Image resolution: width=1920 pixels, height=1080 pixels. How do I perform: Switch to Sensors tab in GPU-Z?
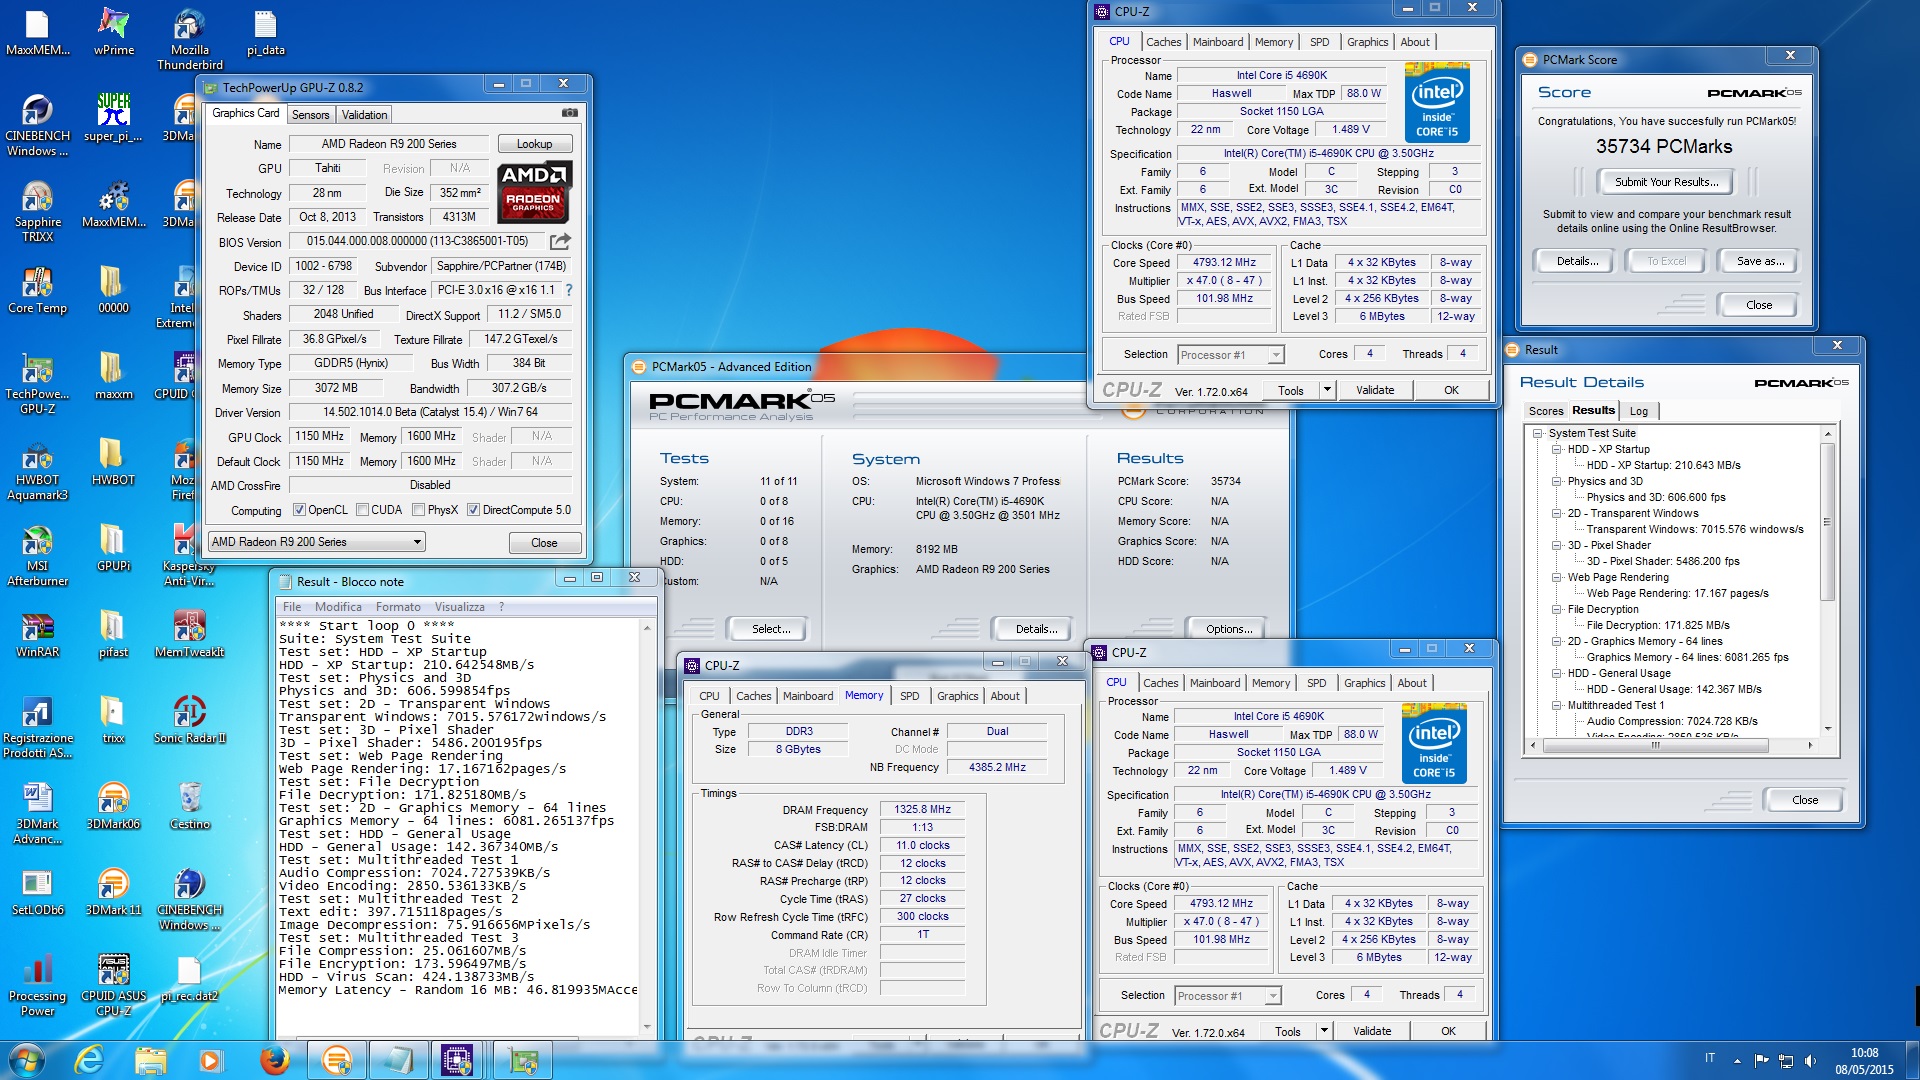click(x=310, y=115)
